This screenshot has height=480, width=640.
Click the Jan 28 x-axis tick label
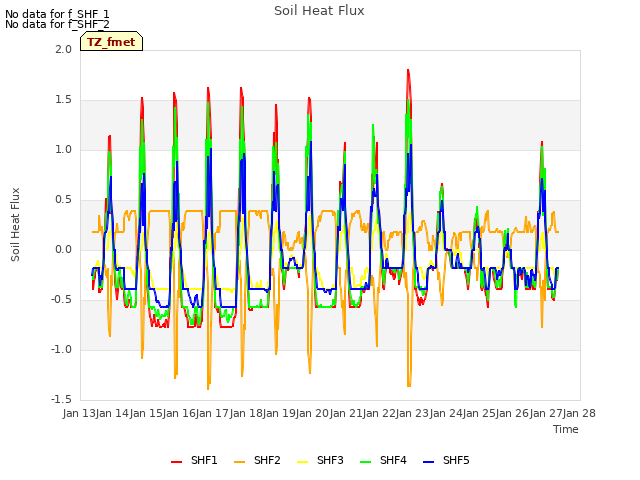(579, 413)
